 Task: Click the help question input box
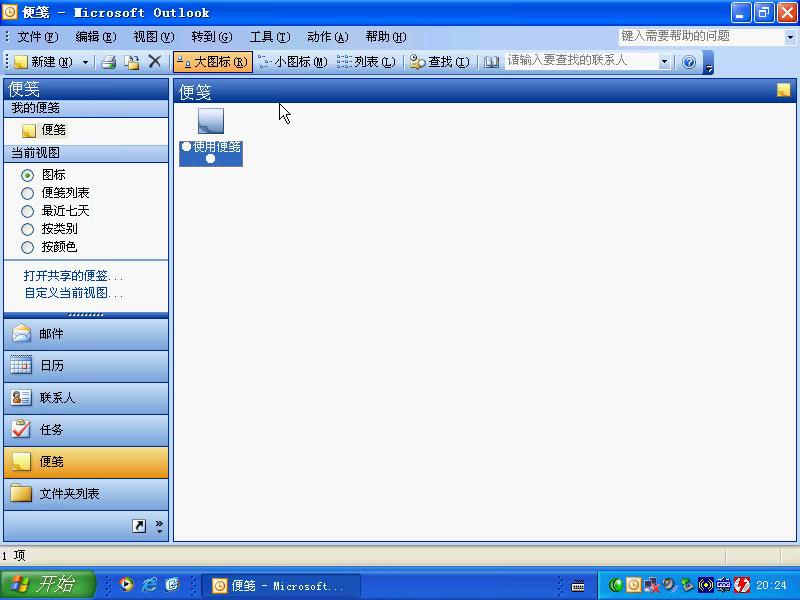(701, 36)
